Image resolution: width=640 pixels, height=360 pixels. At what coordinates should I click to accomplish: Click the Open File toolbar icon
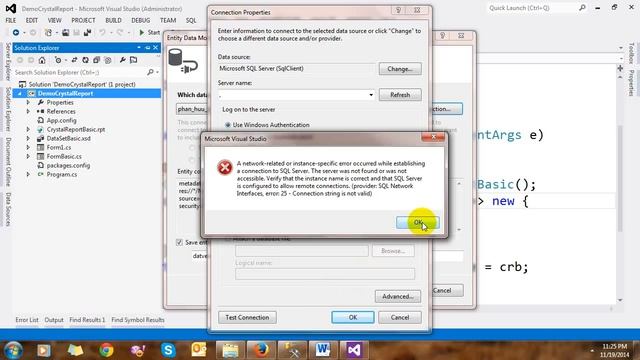point(65,32)
